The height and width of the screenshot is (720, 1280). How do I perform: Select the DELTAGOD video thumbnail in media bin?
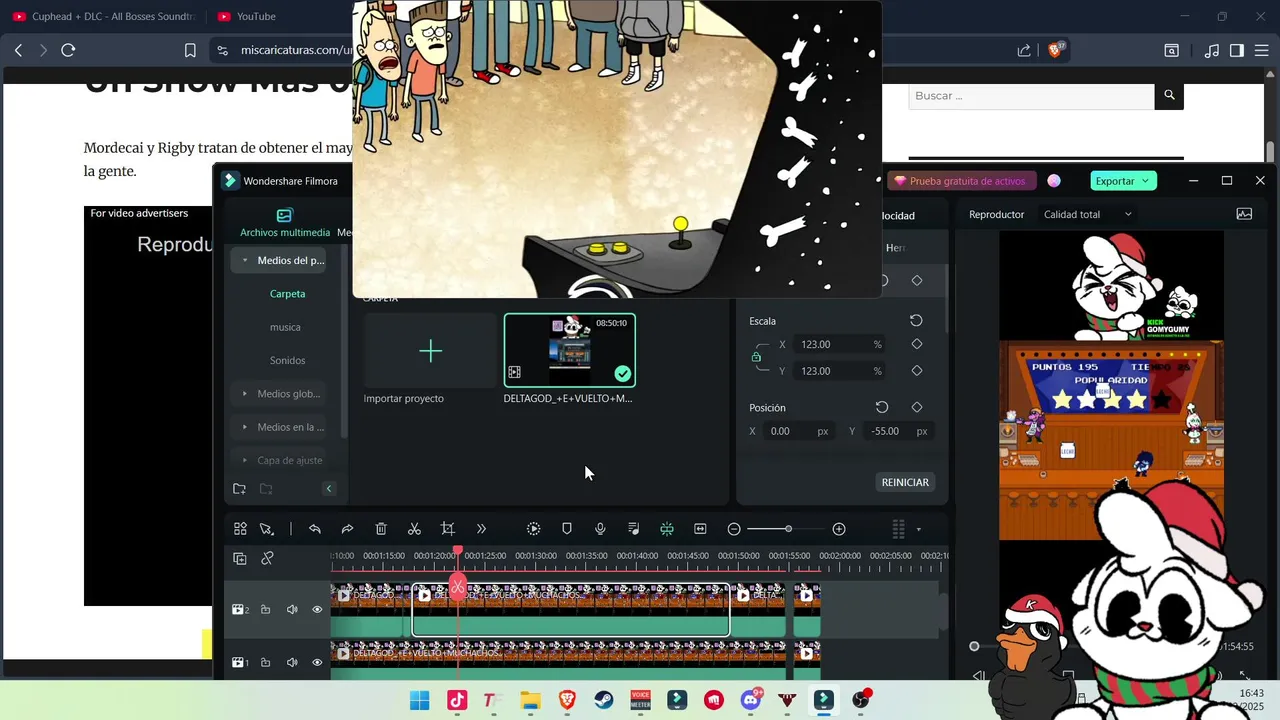tap(570, 350)
